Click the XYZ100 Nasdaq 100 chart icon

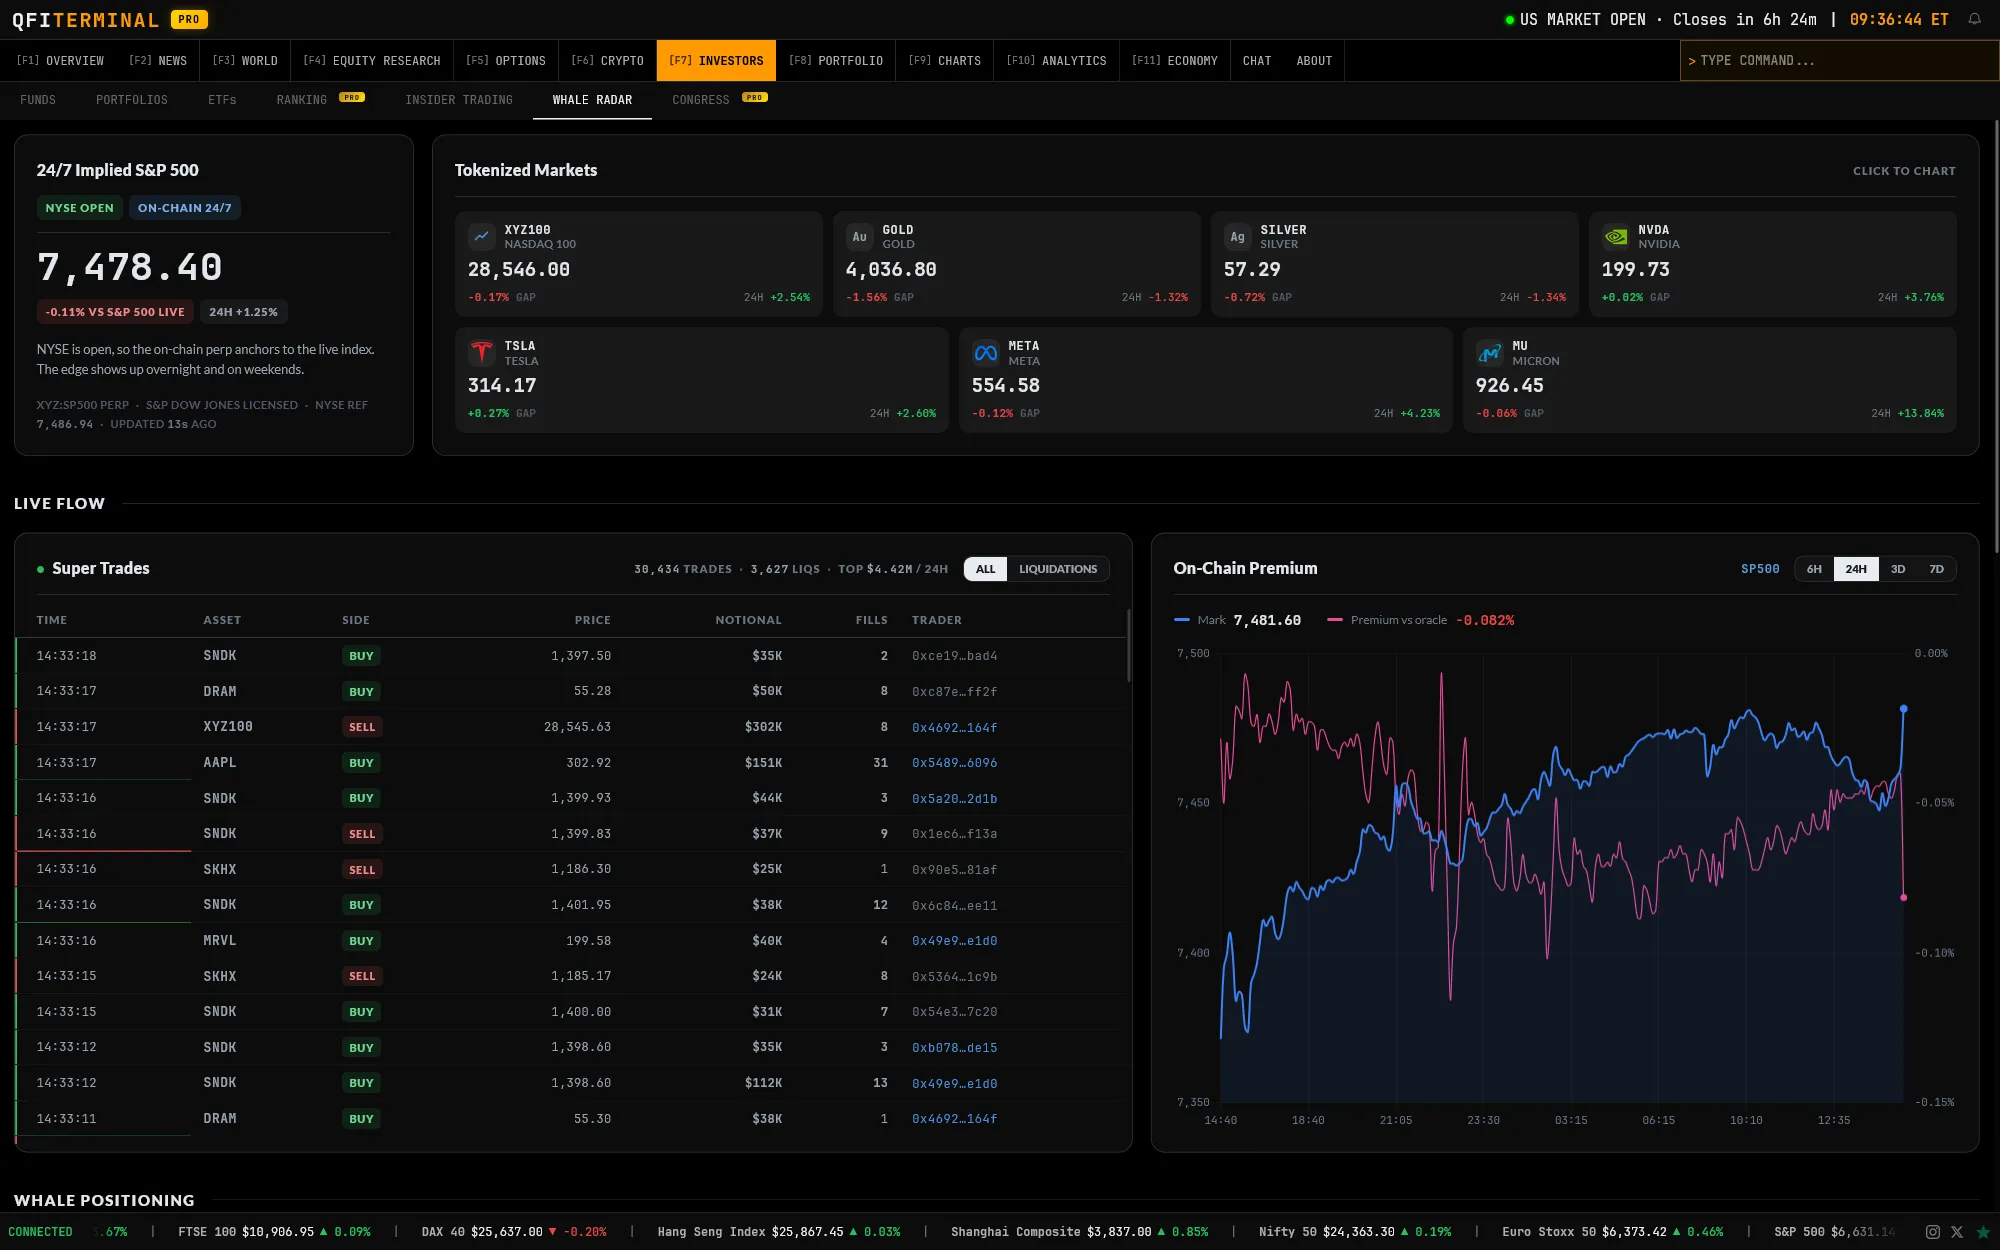point(482,237)
